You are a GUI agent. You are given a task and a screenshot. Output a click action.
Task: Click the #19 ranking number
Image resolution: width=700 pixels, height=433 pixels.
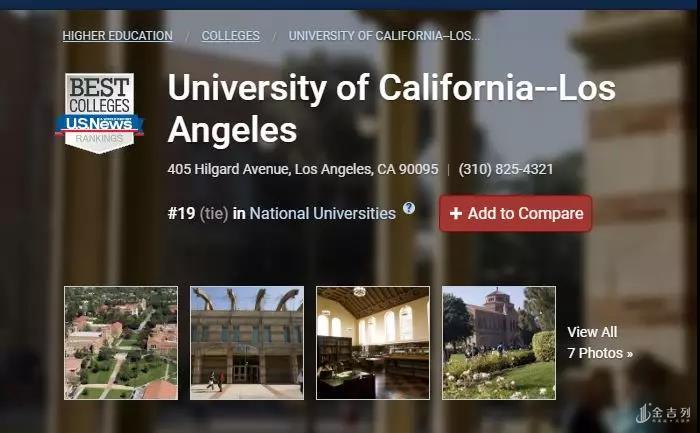(x=181, y=213)
